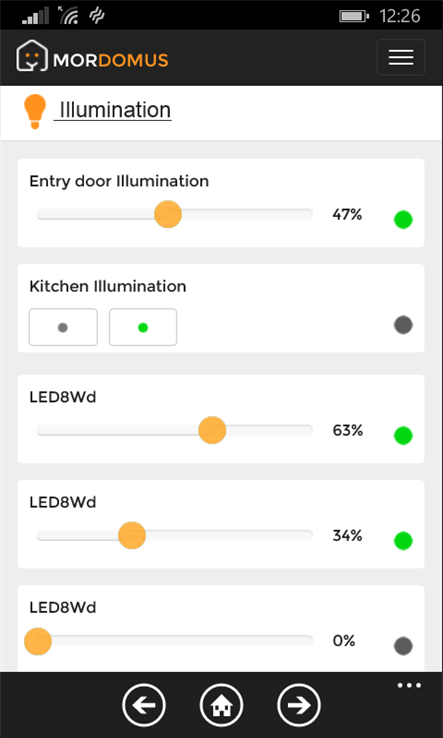Toggle the Kitchen Illumination gray status dot

click(403, 325)
